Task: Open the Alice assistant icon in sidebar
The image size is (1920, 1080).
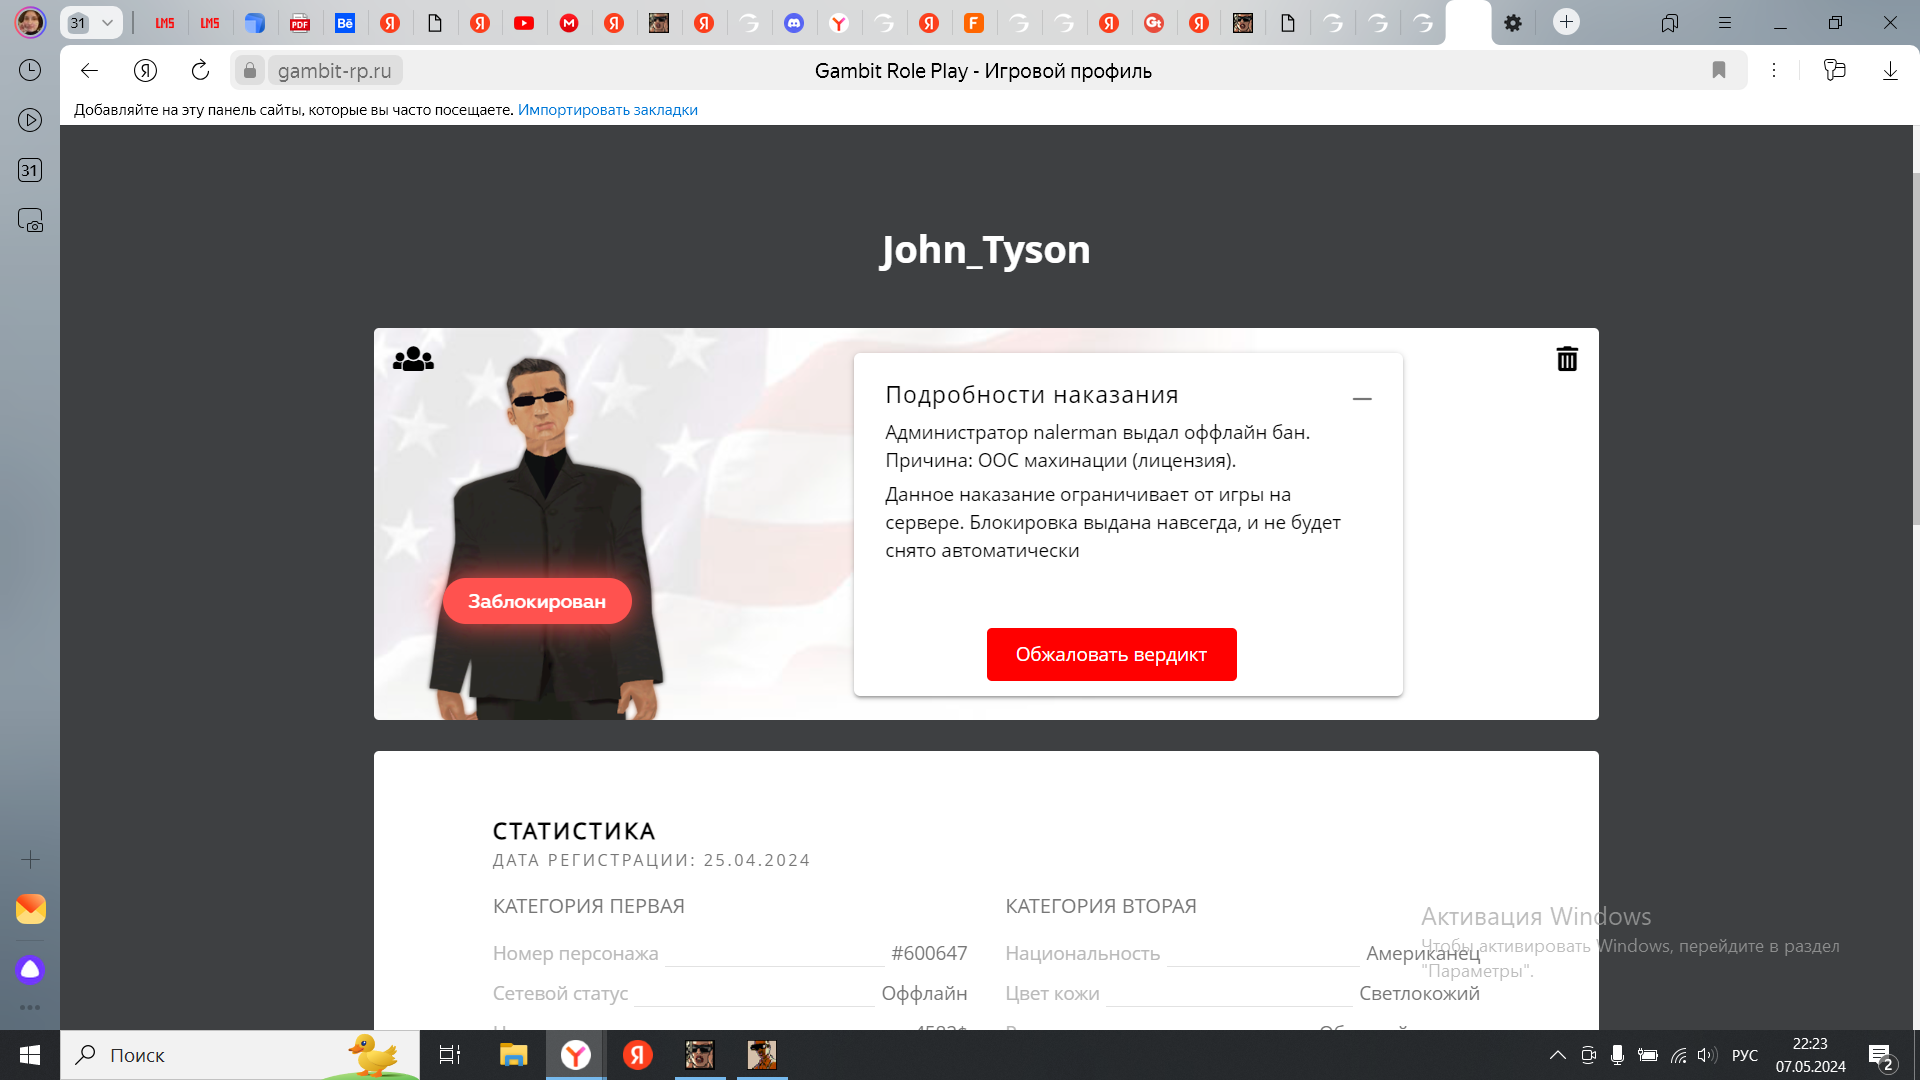Action: (x=30, y=969)
